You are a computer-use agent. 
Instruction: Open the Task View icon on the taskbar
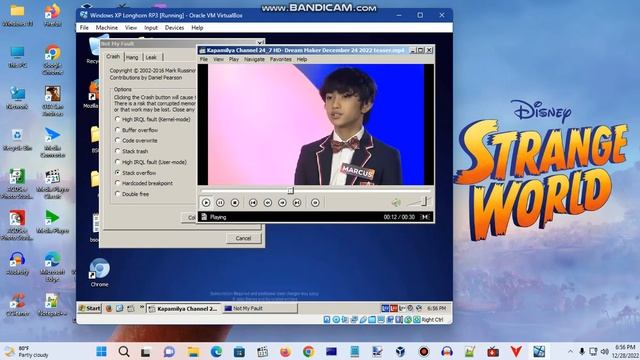point(145,351)
